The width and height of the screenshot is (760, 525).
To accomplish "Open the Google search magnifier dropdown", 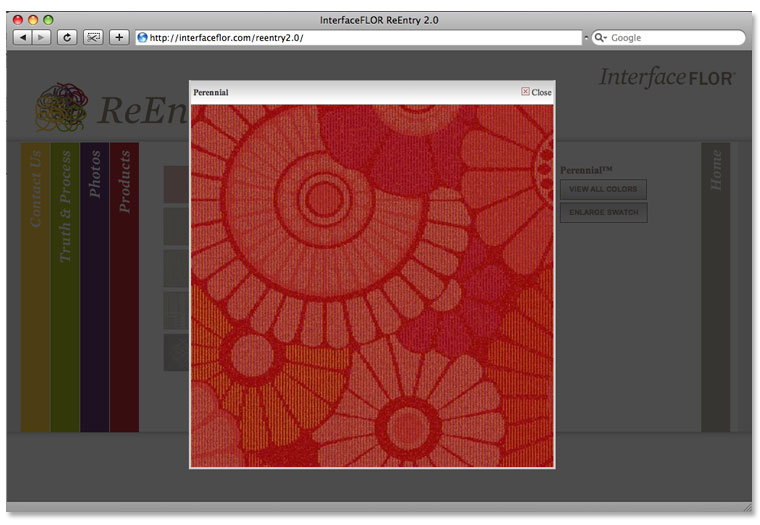I will [x=601, y=37].
